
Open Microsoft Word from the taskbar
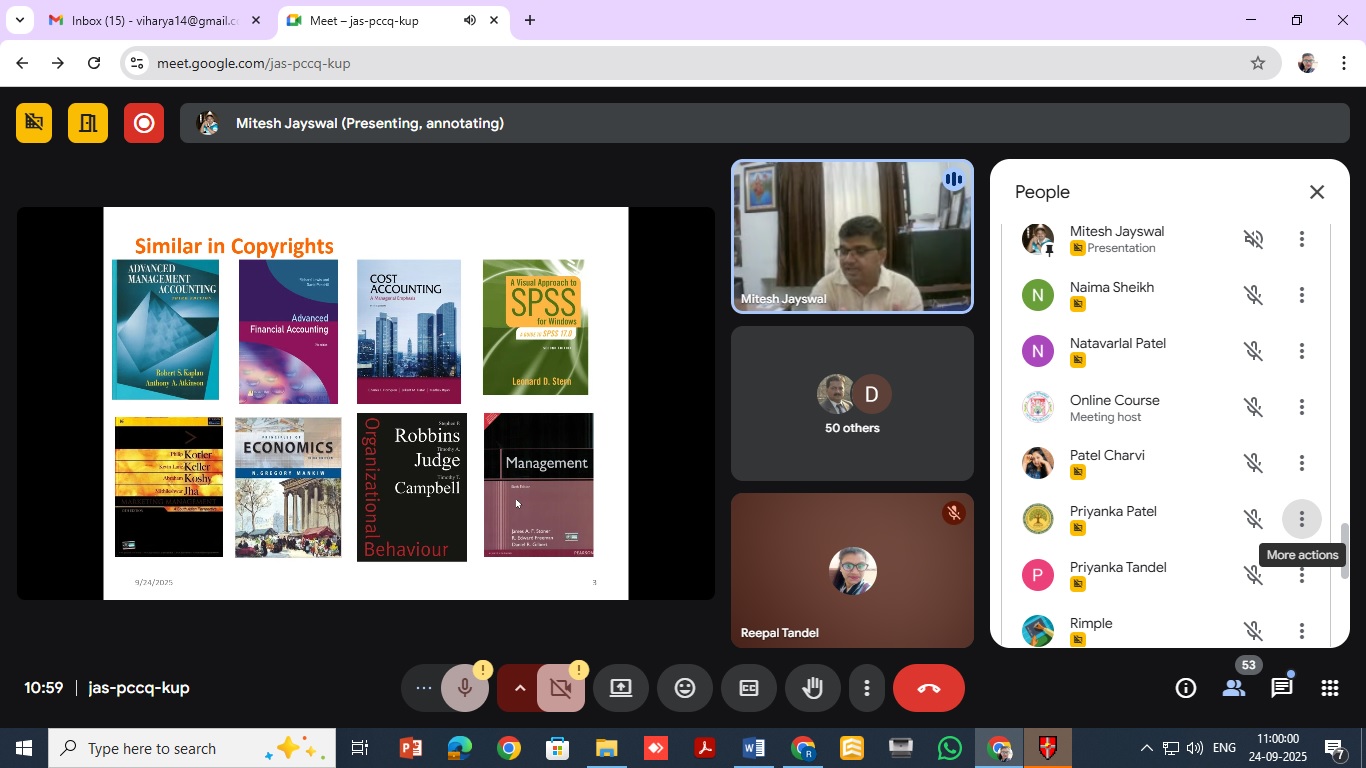click(753, 748)
